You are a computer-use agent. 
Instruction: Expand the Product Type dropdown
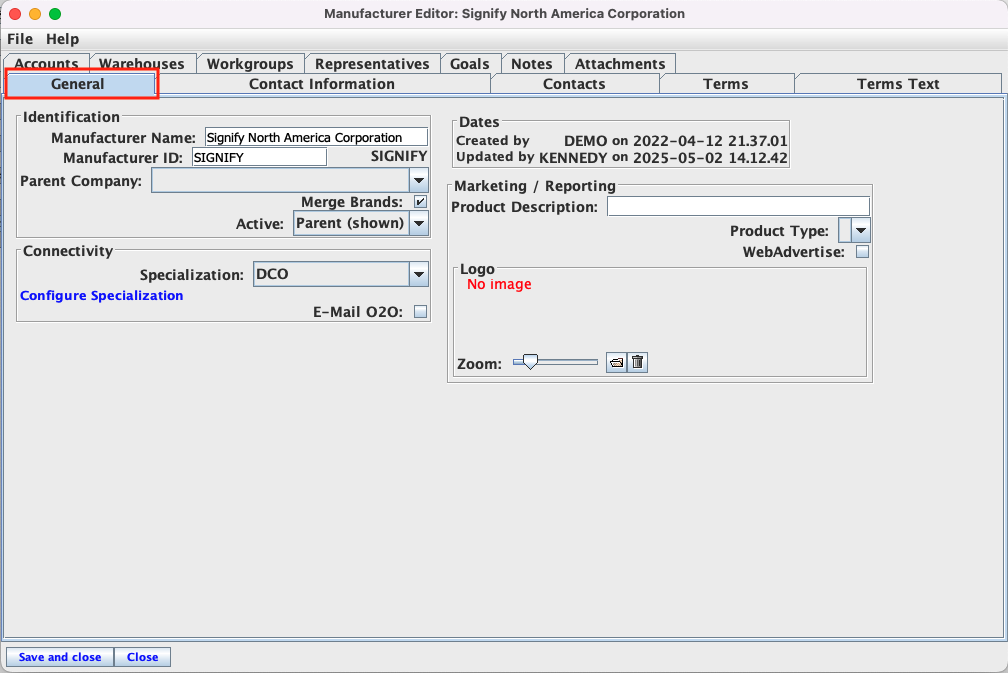coord(861,230)
